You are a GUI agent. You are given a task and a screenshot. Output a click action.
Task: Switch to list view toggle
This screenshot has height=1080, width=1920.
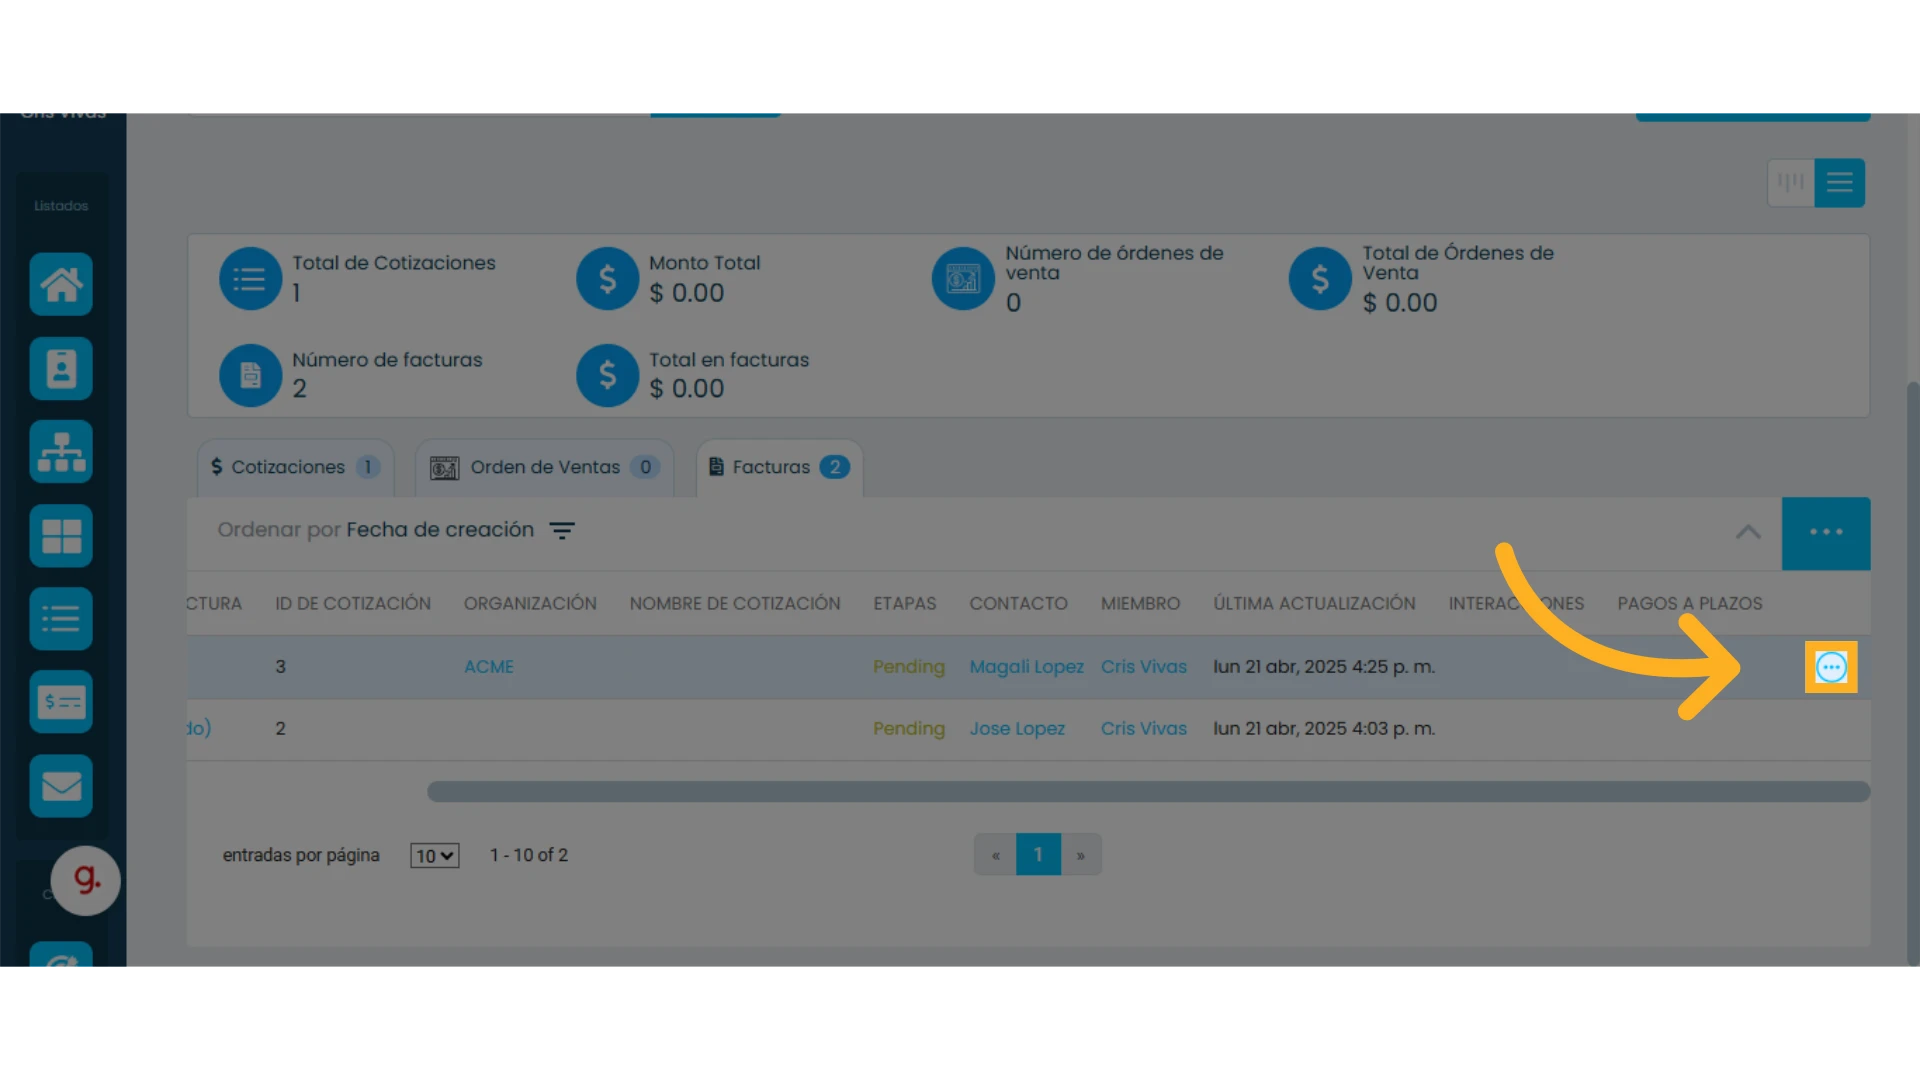1840,183
